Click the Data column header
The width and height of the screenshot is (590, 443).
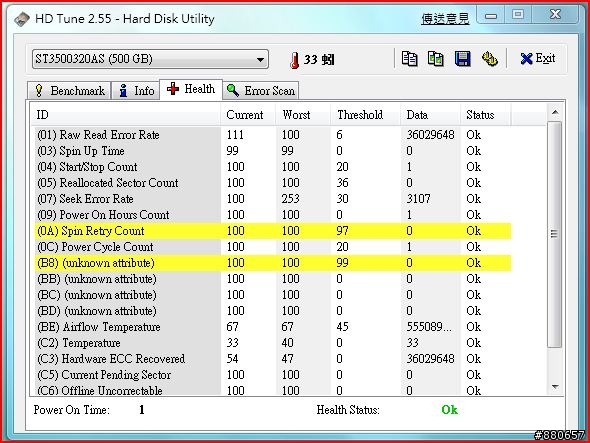tap(430, 115)
